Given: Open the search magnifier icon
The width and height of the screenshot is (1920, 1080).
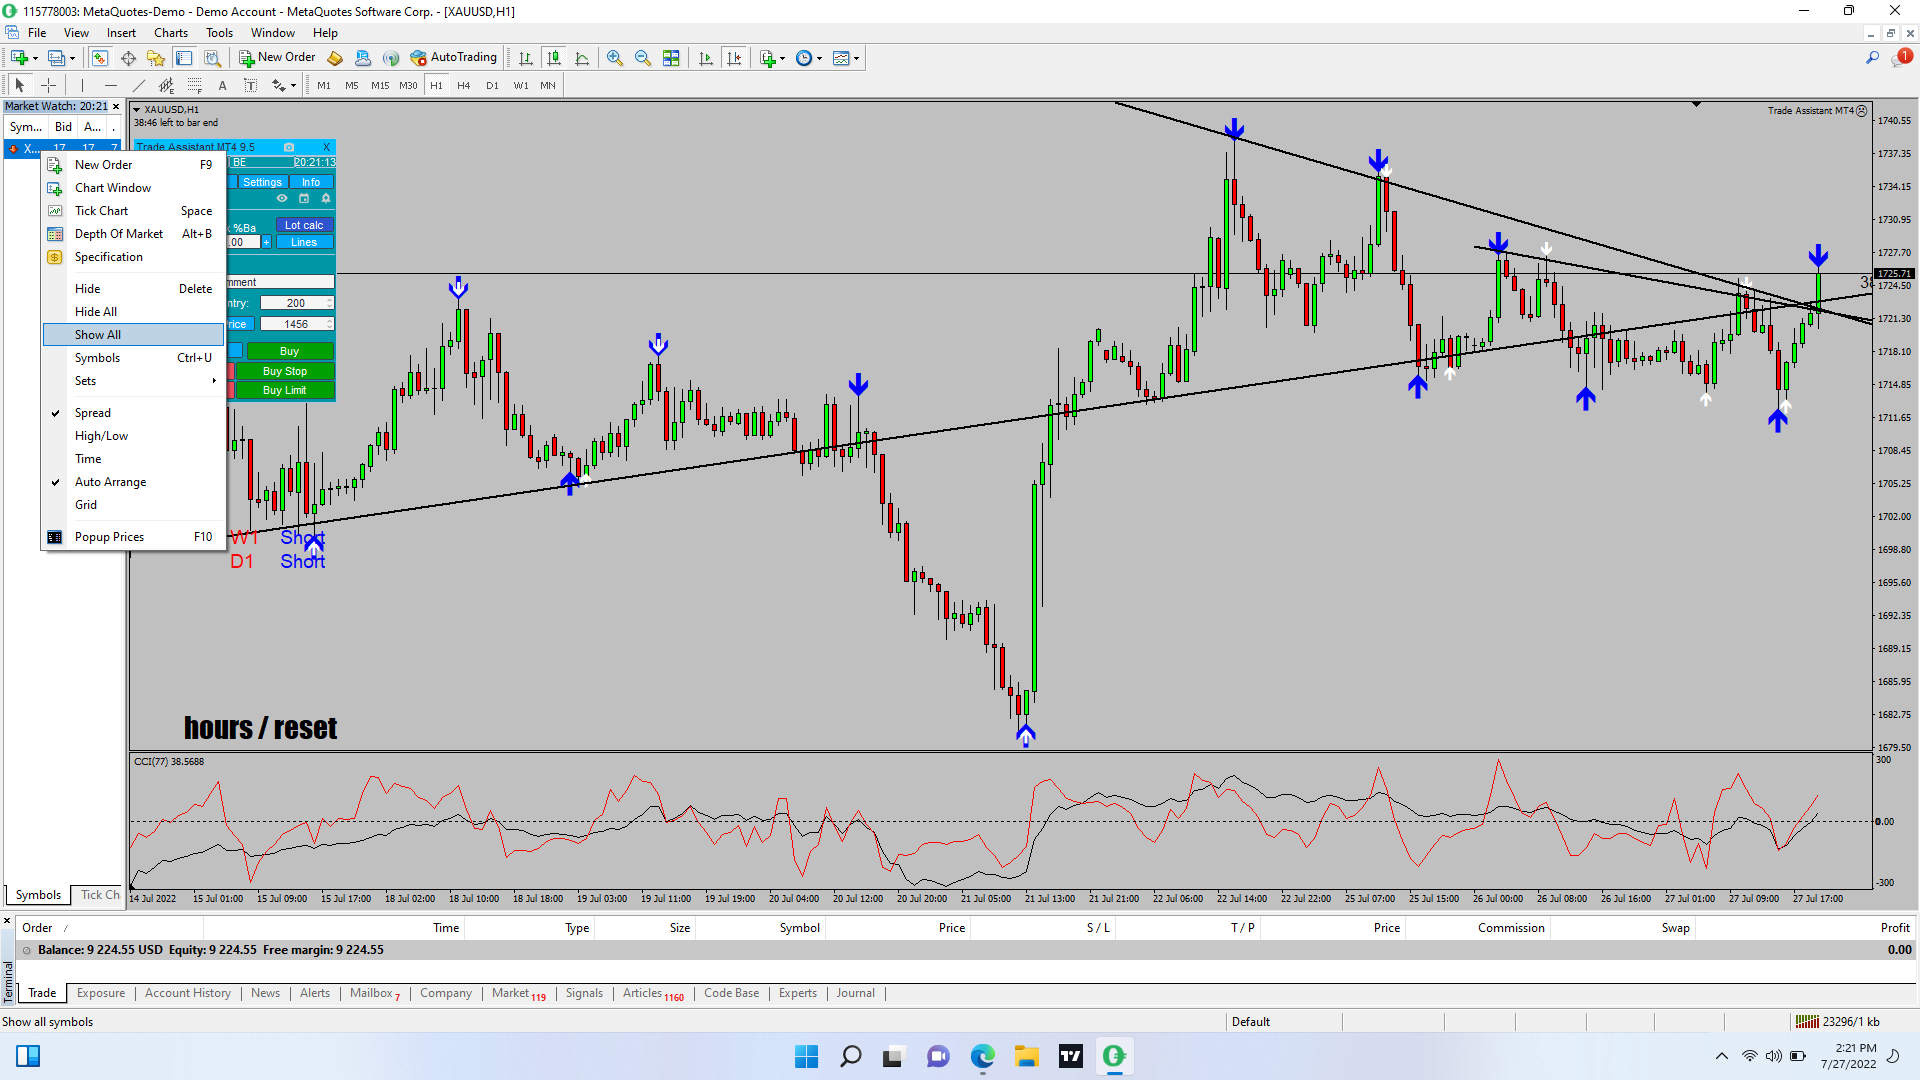Looking at the screenshot, I should point(1872,58).
